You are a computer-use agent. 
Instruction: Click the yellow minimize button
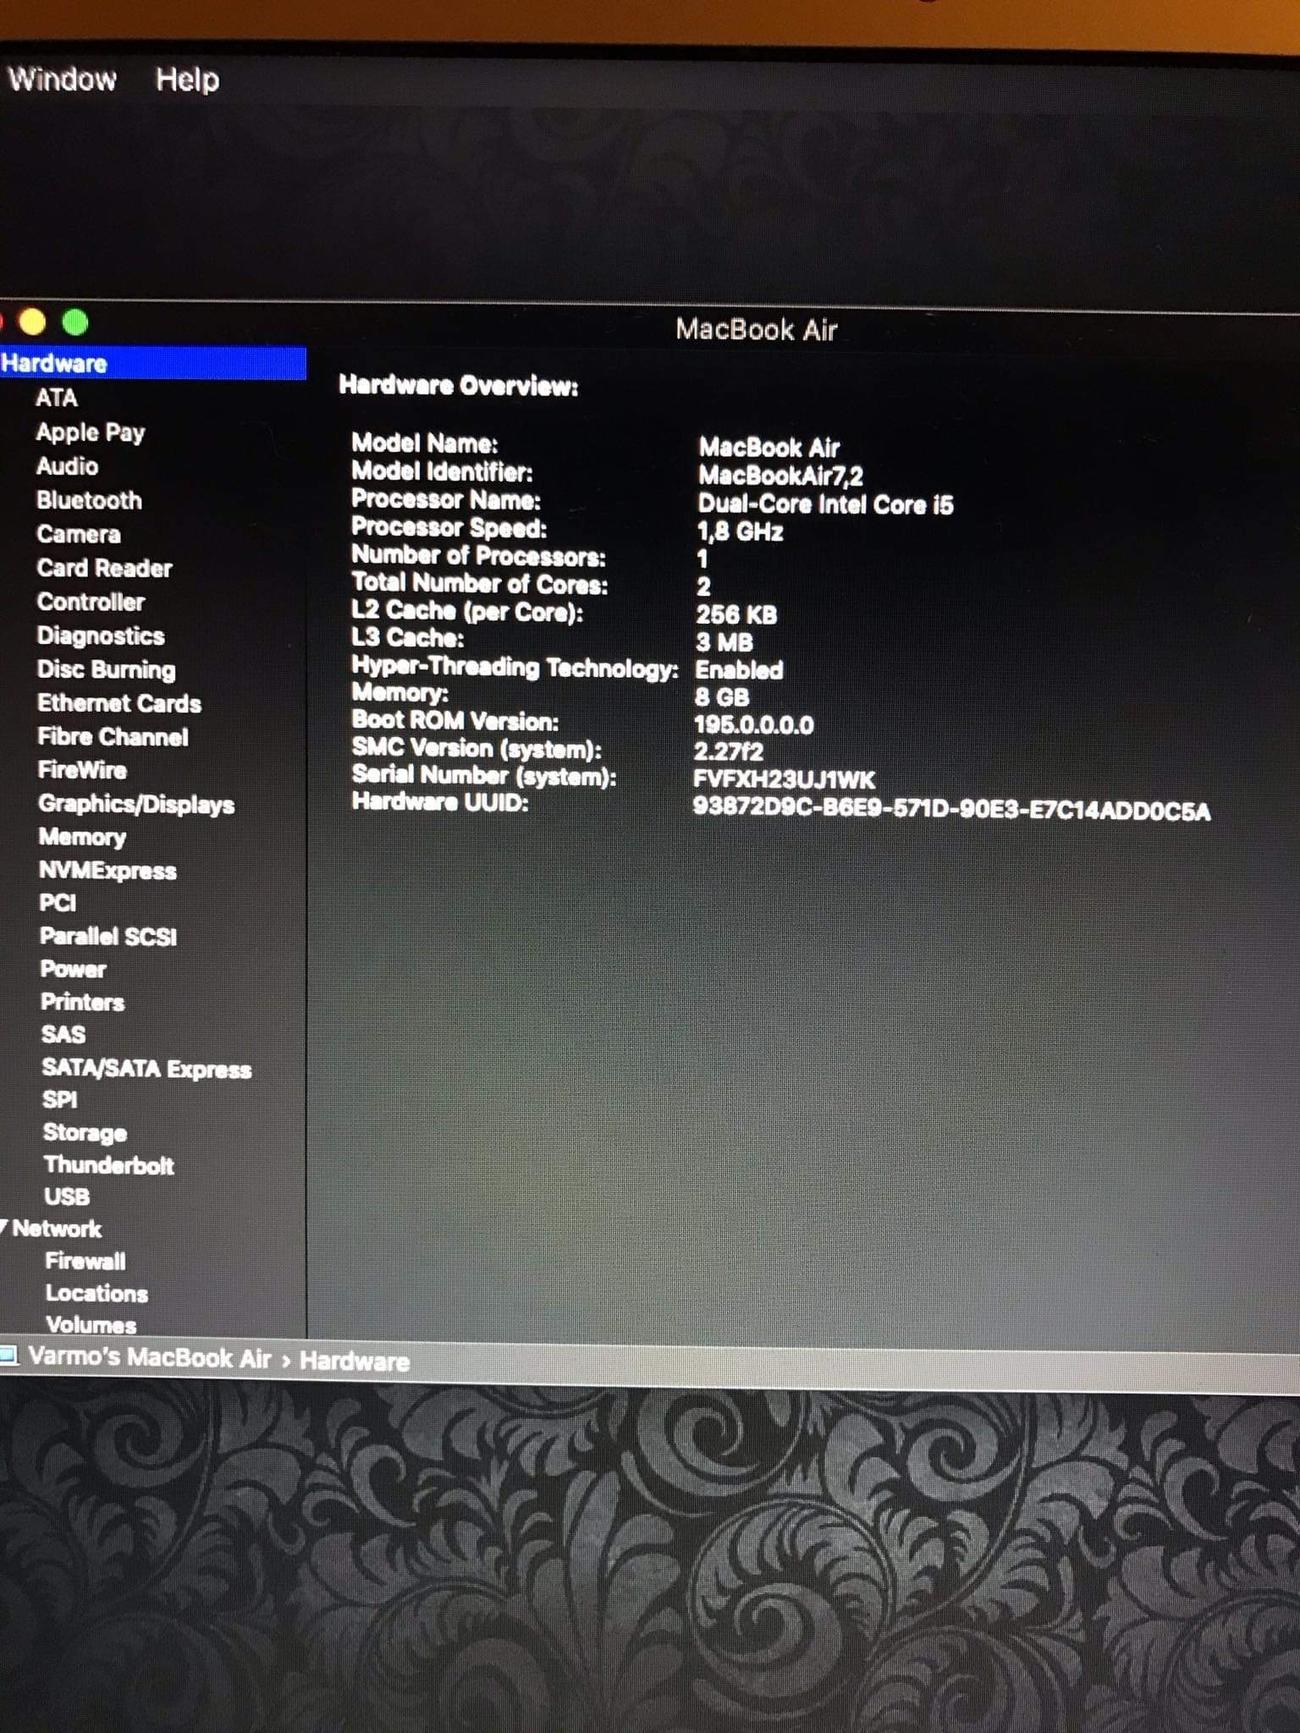(32, 322)
